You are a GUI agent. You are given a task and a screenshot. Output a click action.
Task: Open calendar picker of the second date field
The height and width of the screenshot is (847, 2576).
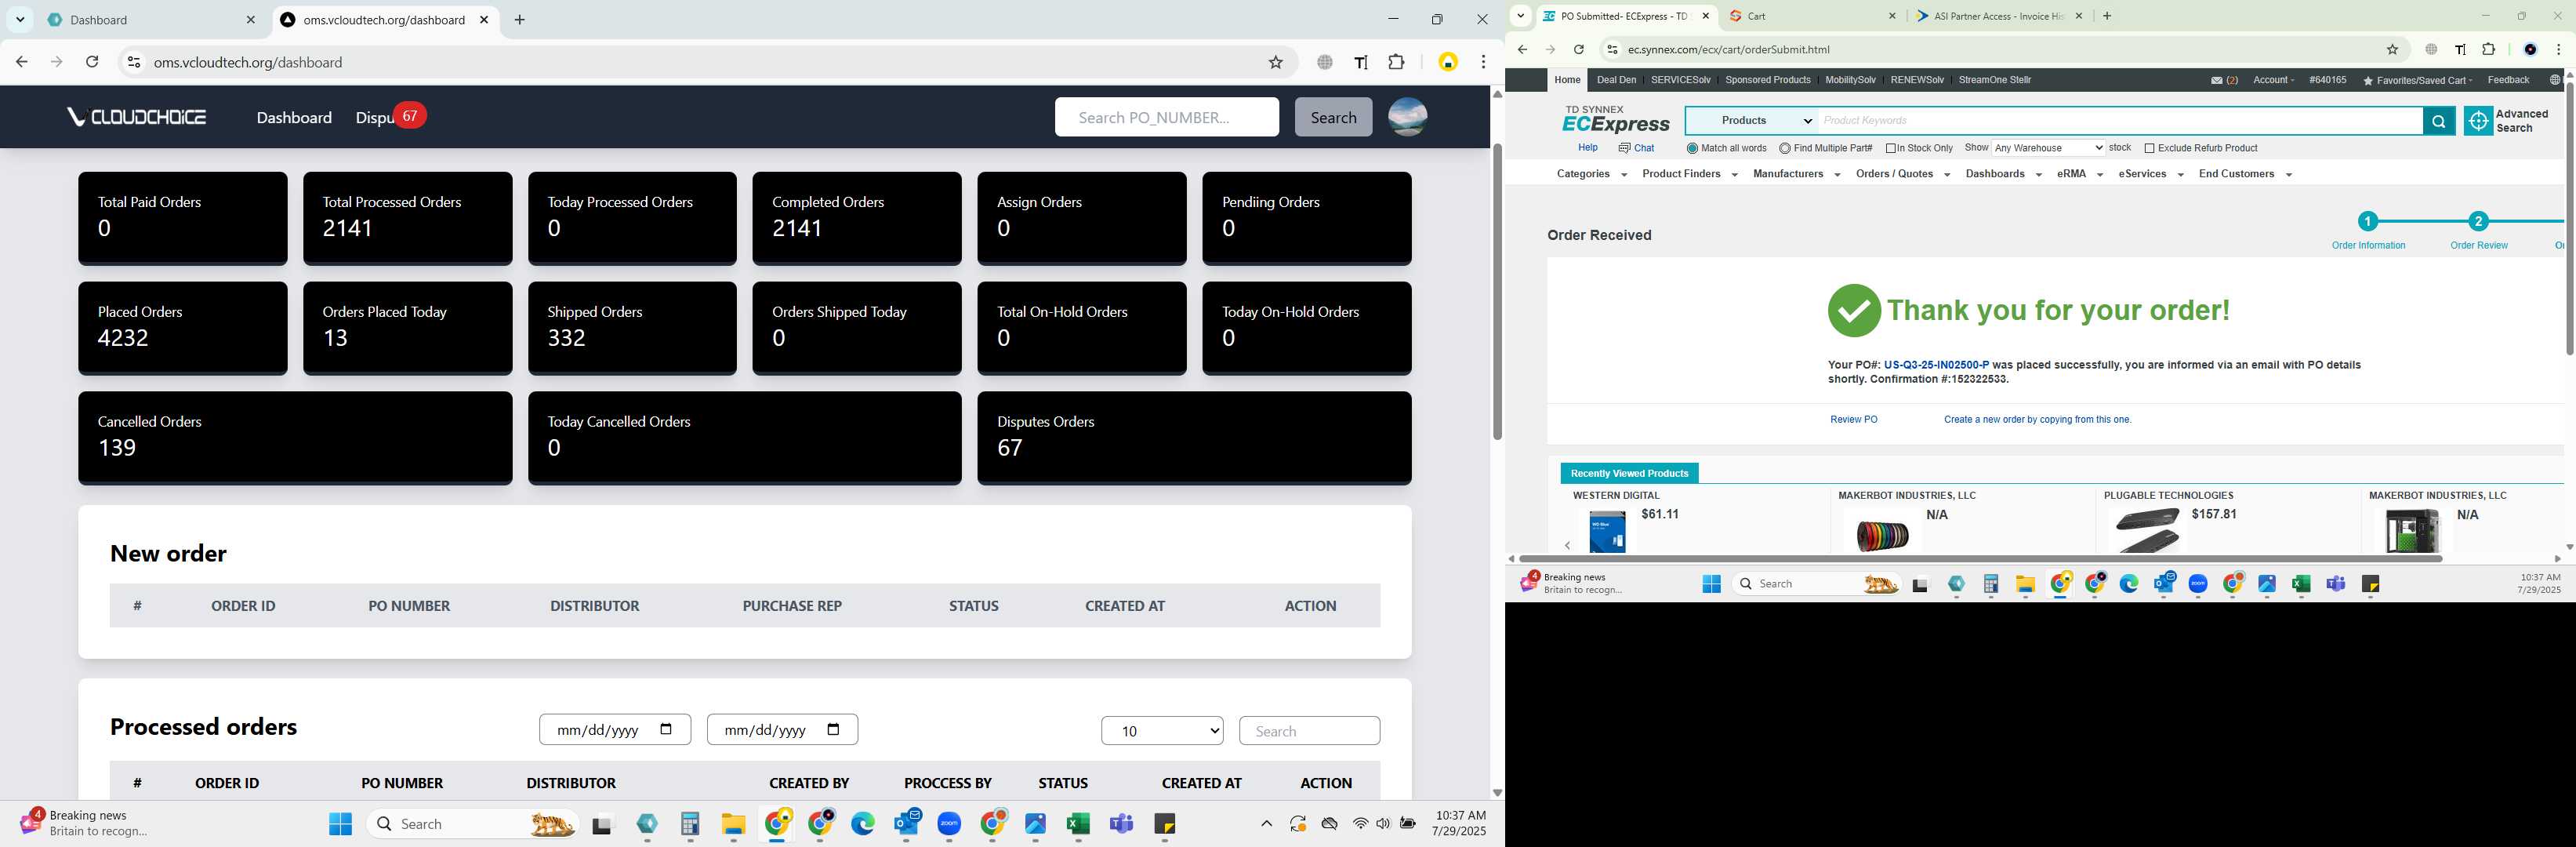point(834,729)
